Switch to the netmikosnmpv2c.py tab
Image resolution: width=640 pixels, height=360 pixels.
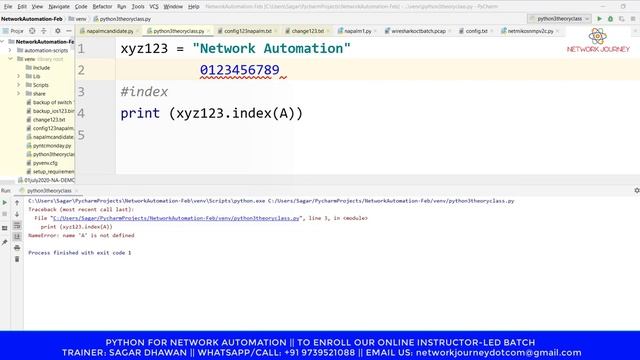[x=531, y=31]
